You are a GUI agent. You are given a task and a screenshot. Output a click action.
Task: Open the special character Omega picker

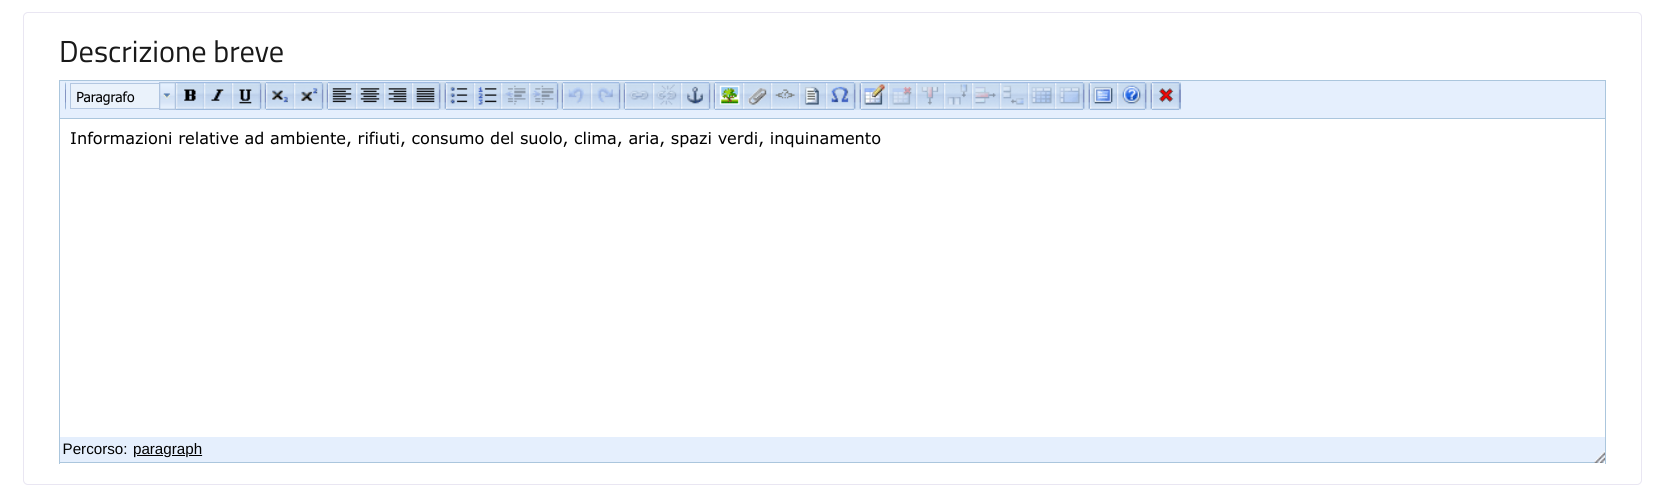[x=840, y=96]
